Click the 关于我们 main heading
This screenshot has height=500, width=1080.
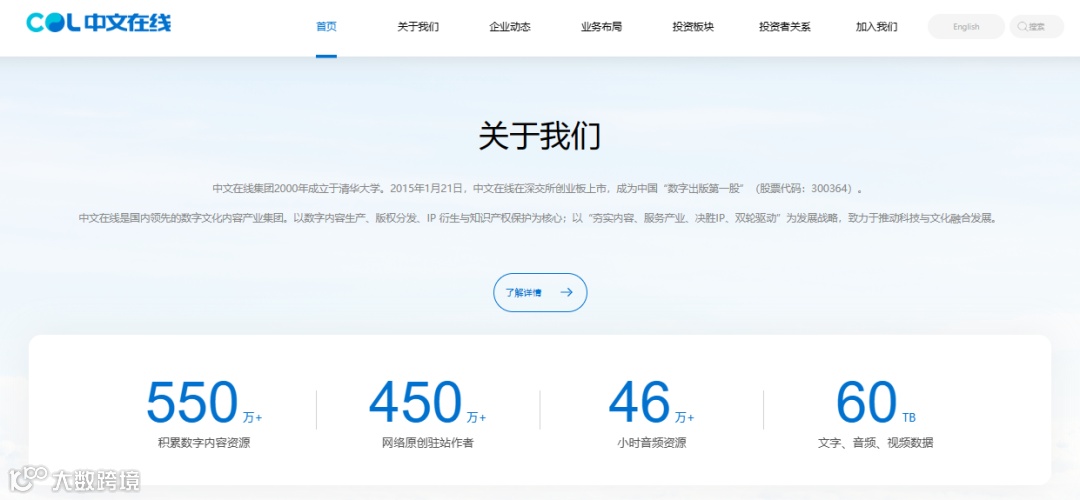[x=540, y=136]
